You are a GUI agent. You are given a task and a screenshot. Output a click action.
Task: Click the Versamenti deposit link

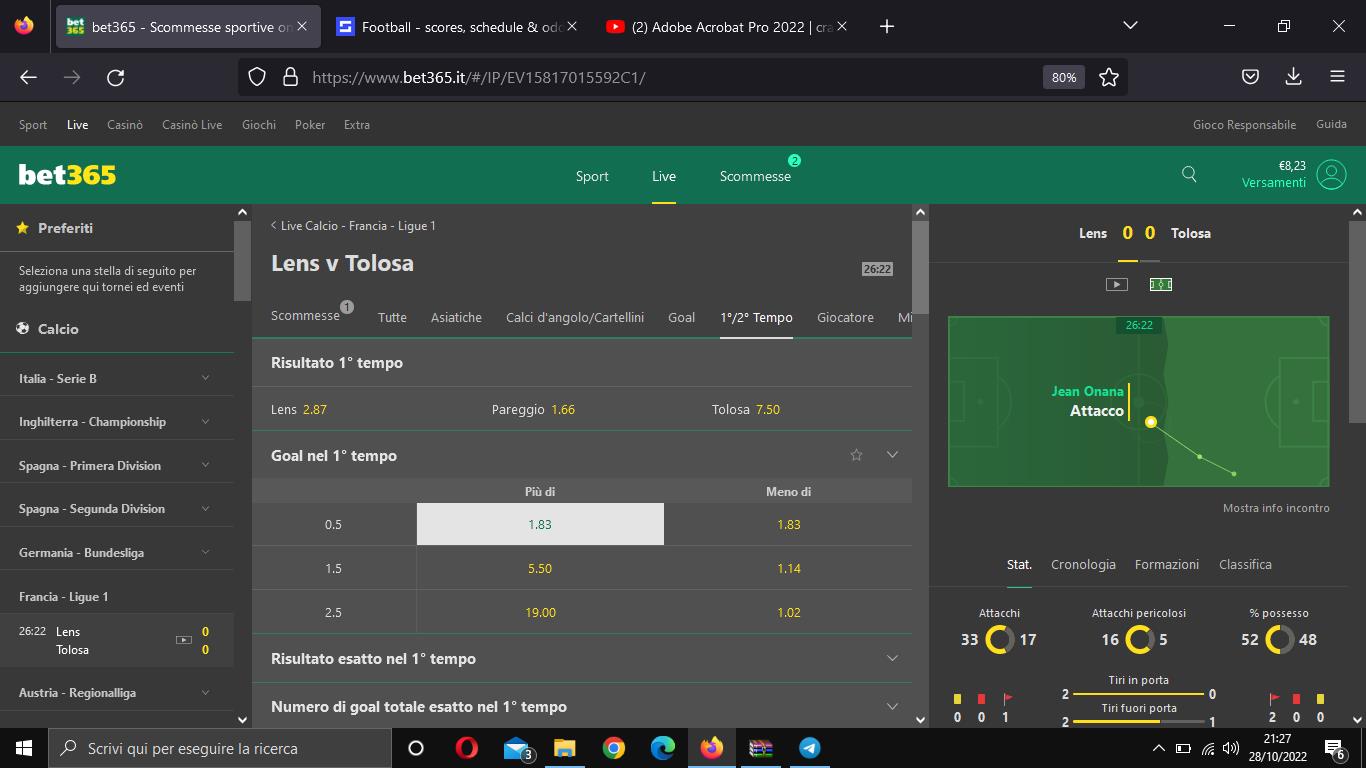[1273, 183]
